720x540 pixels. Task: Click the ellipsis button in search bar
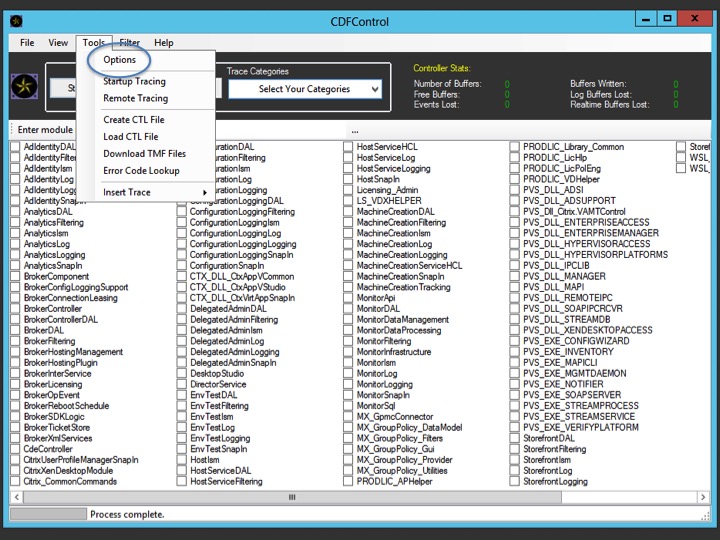355,131
